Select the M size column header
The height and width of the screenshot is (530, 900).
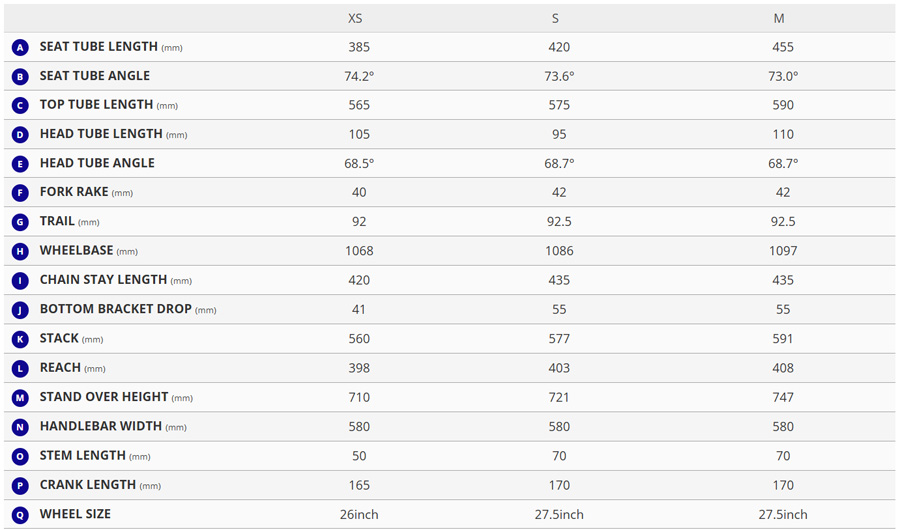[x=779, y=18]
